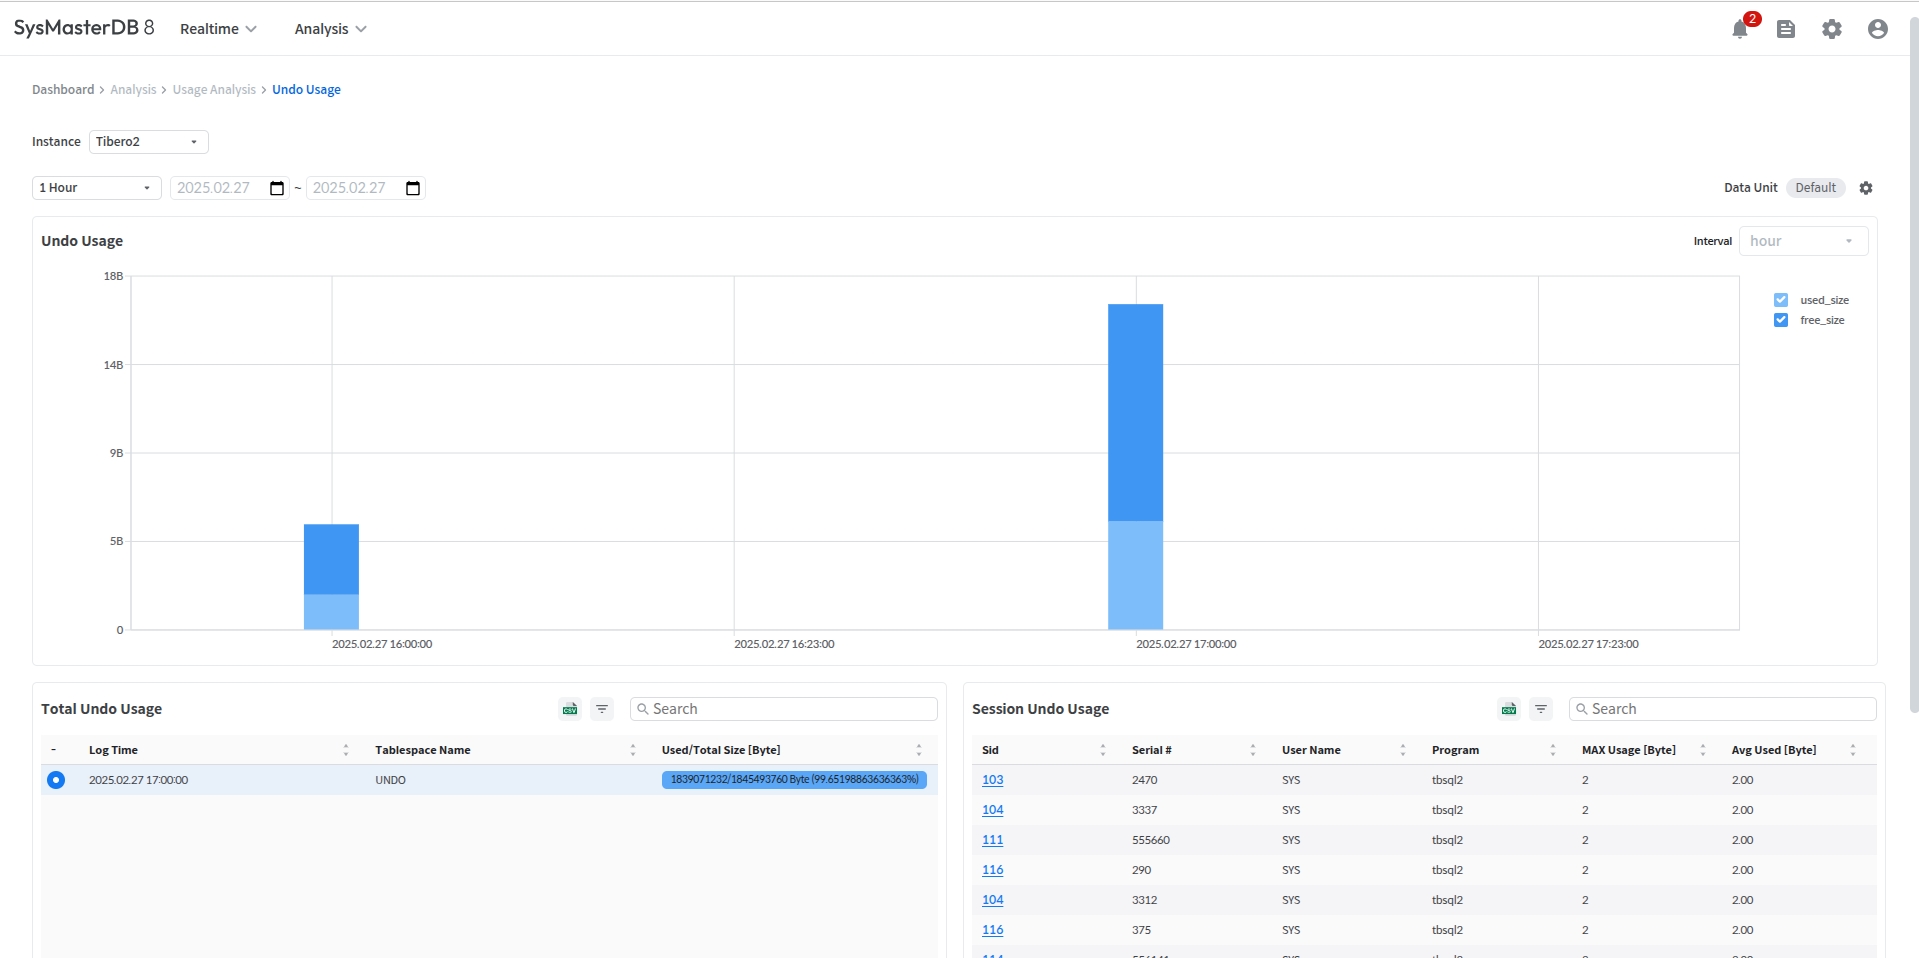
Task: Open the Realtime menu
Action: [218, 29]
